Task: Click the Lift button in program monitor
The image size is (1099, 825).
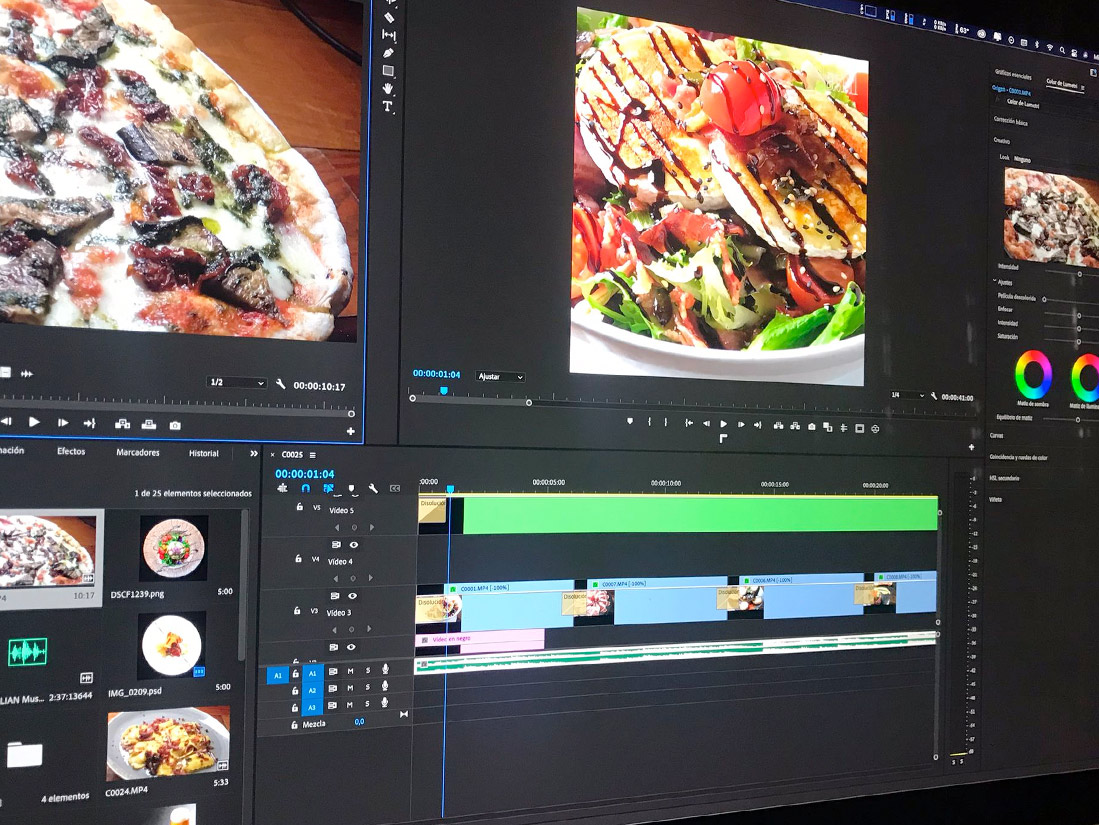Action: (x=778, y=426)
